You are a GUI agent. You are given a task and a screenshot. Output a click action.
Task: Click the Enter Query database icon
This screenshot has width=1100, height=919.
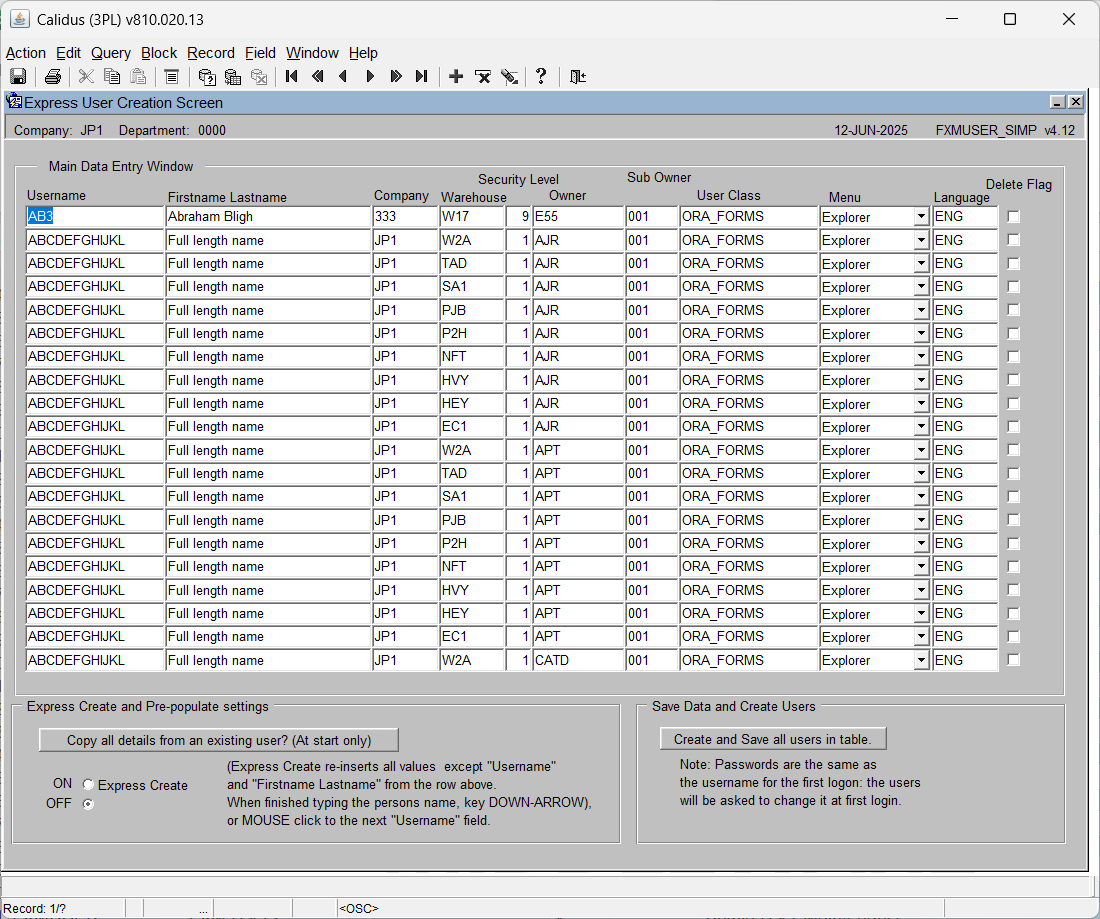pos(207,76)
